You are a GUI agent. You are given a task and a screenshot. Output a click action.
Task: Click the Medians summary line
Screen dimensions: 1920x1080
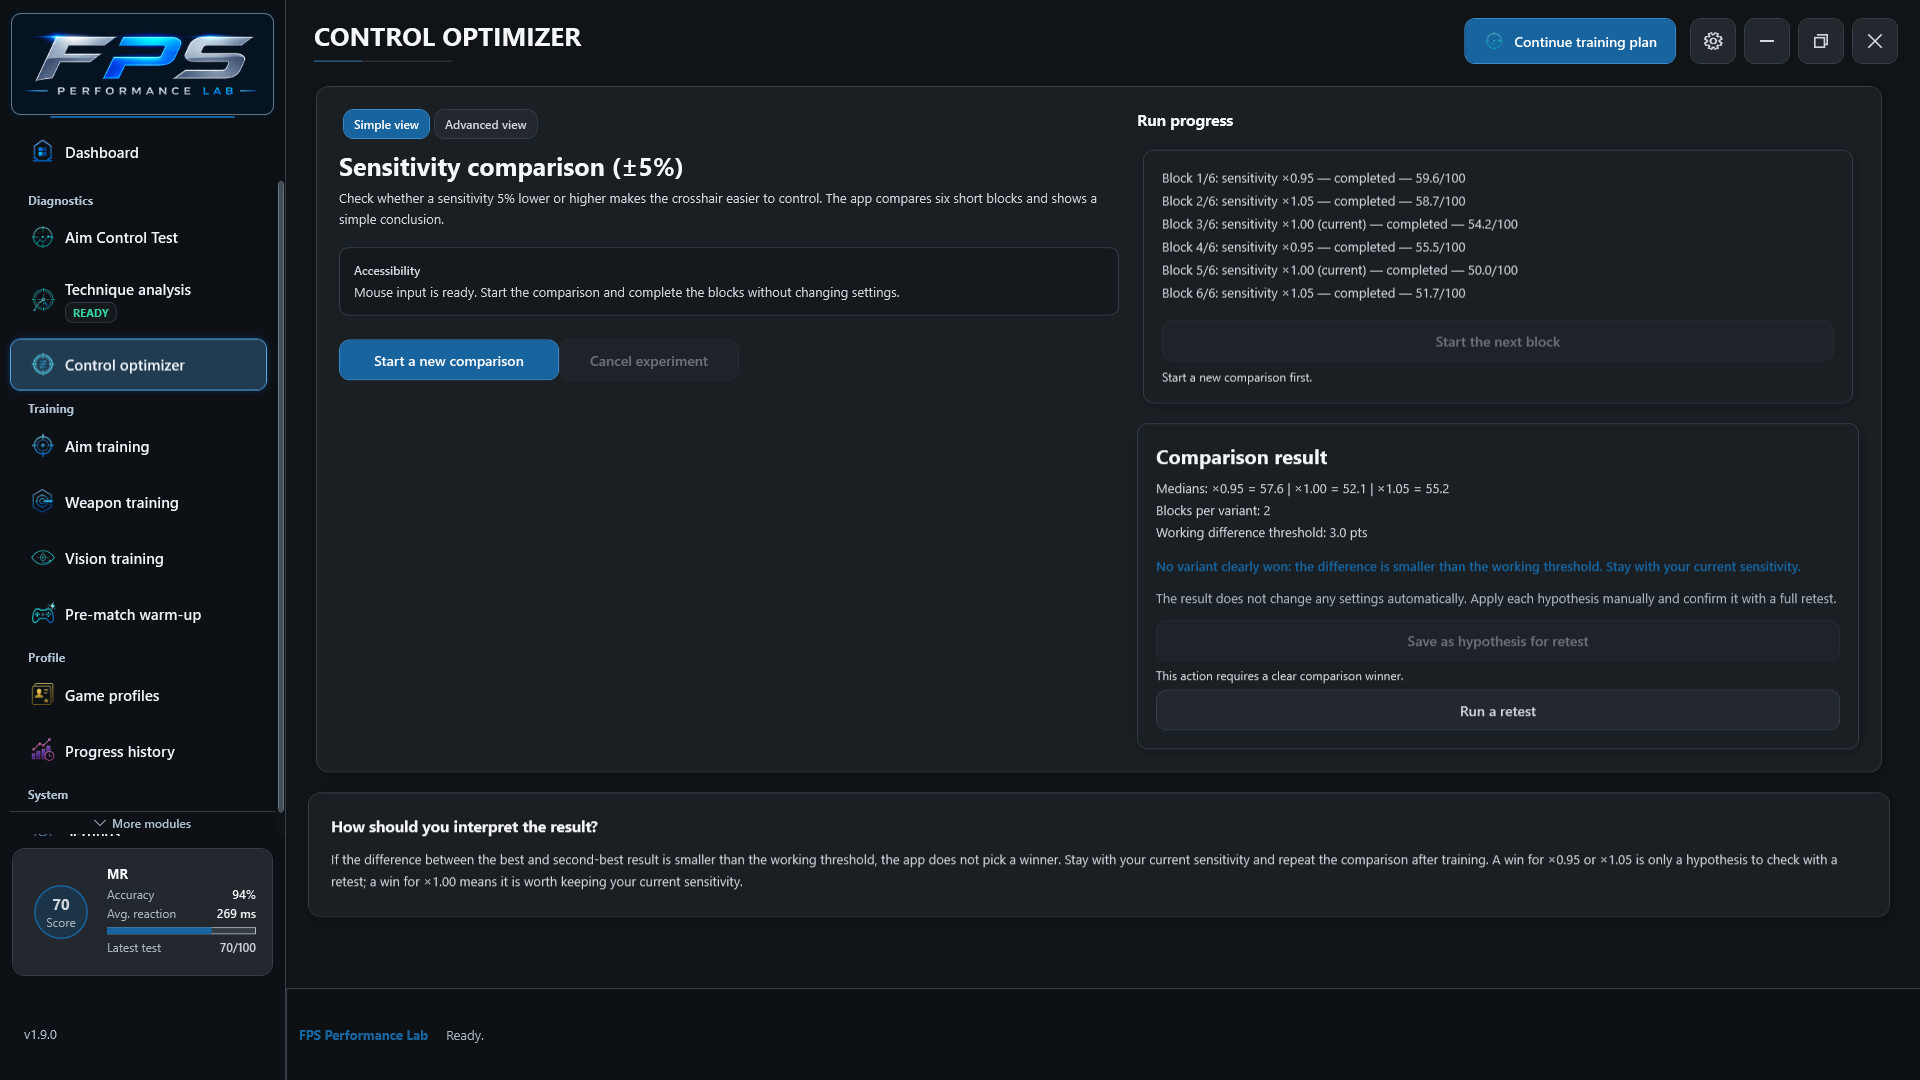pos(1302,488)
